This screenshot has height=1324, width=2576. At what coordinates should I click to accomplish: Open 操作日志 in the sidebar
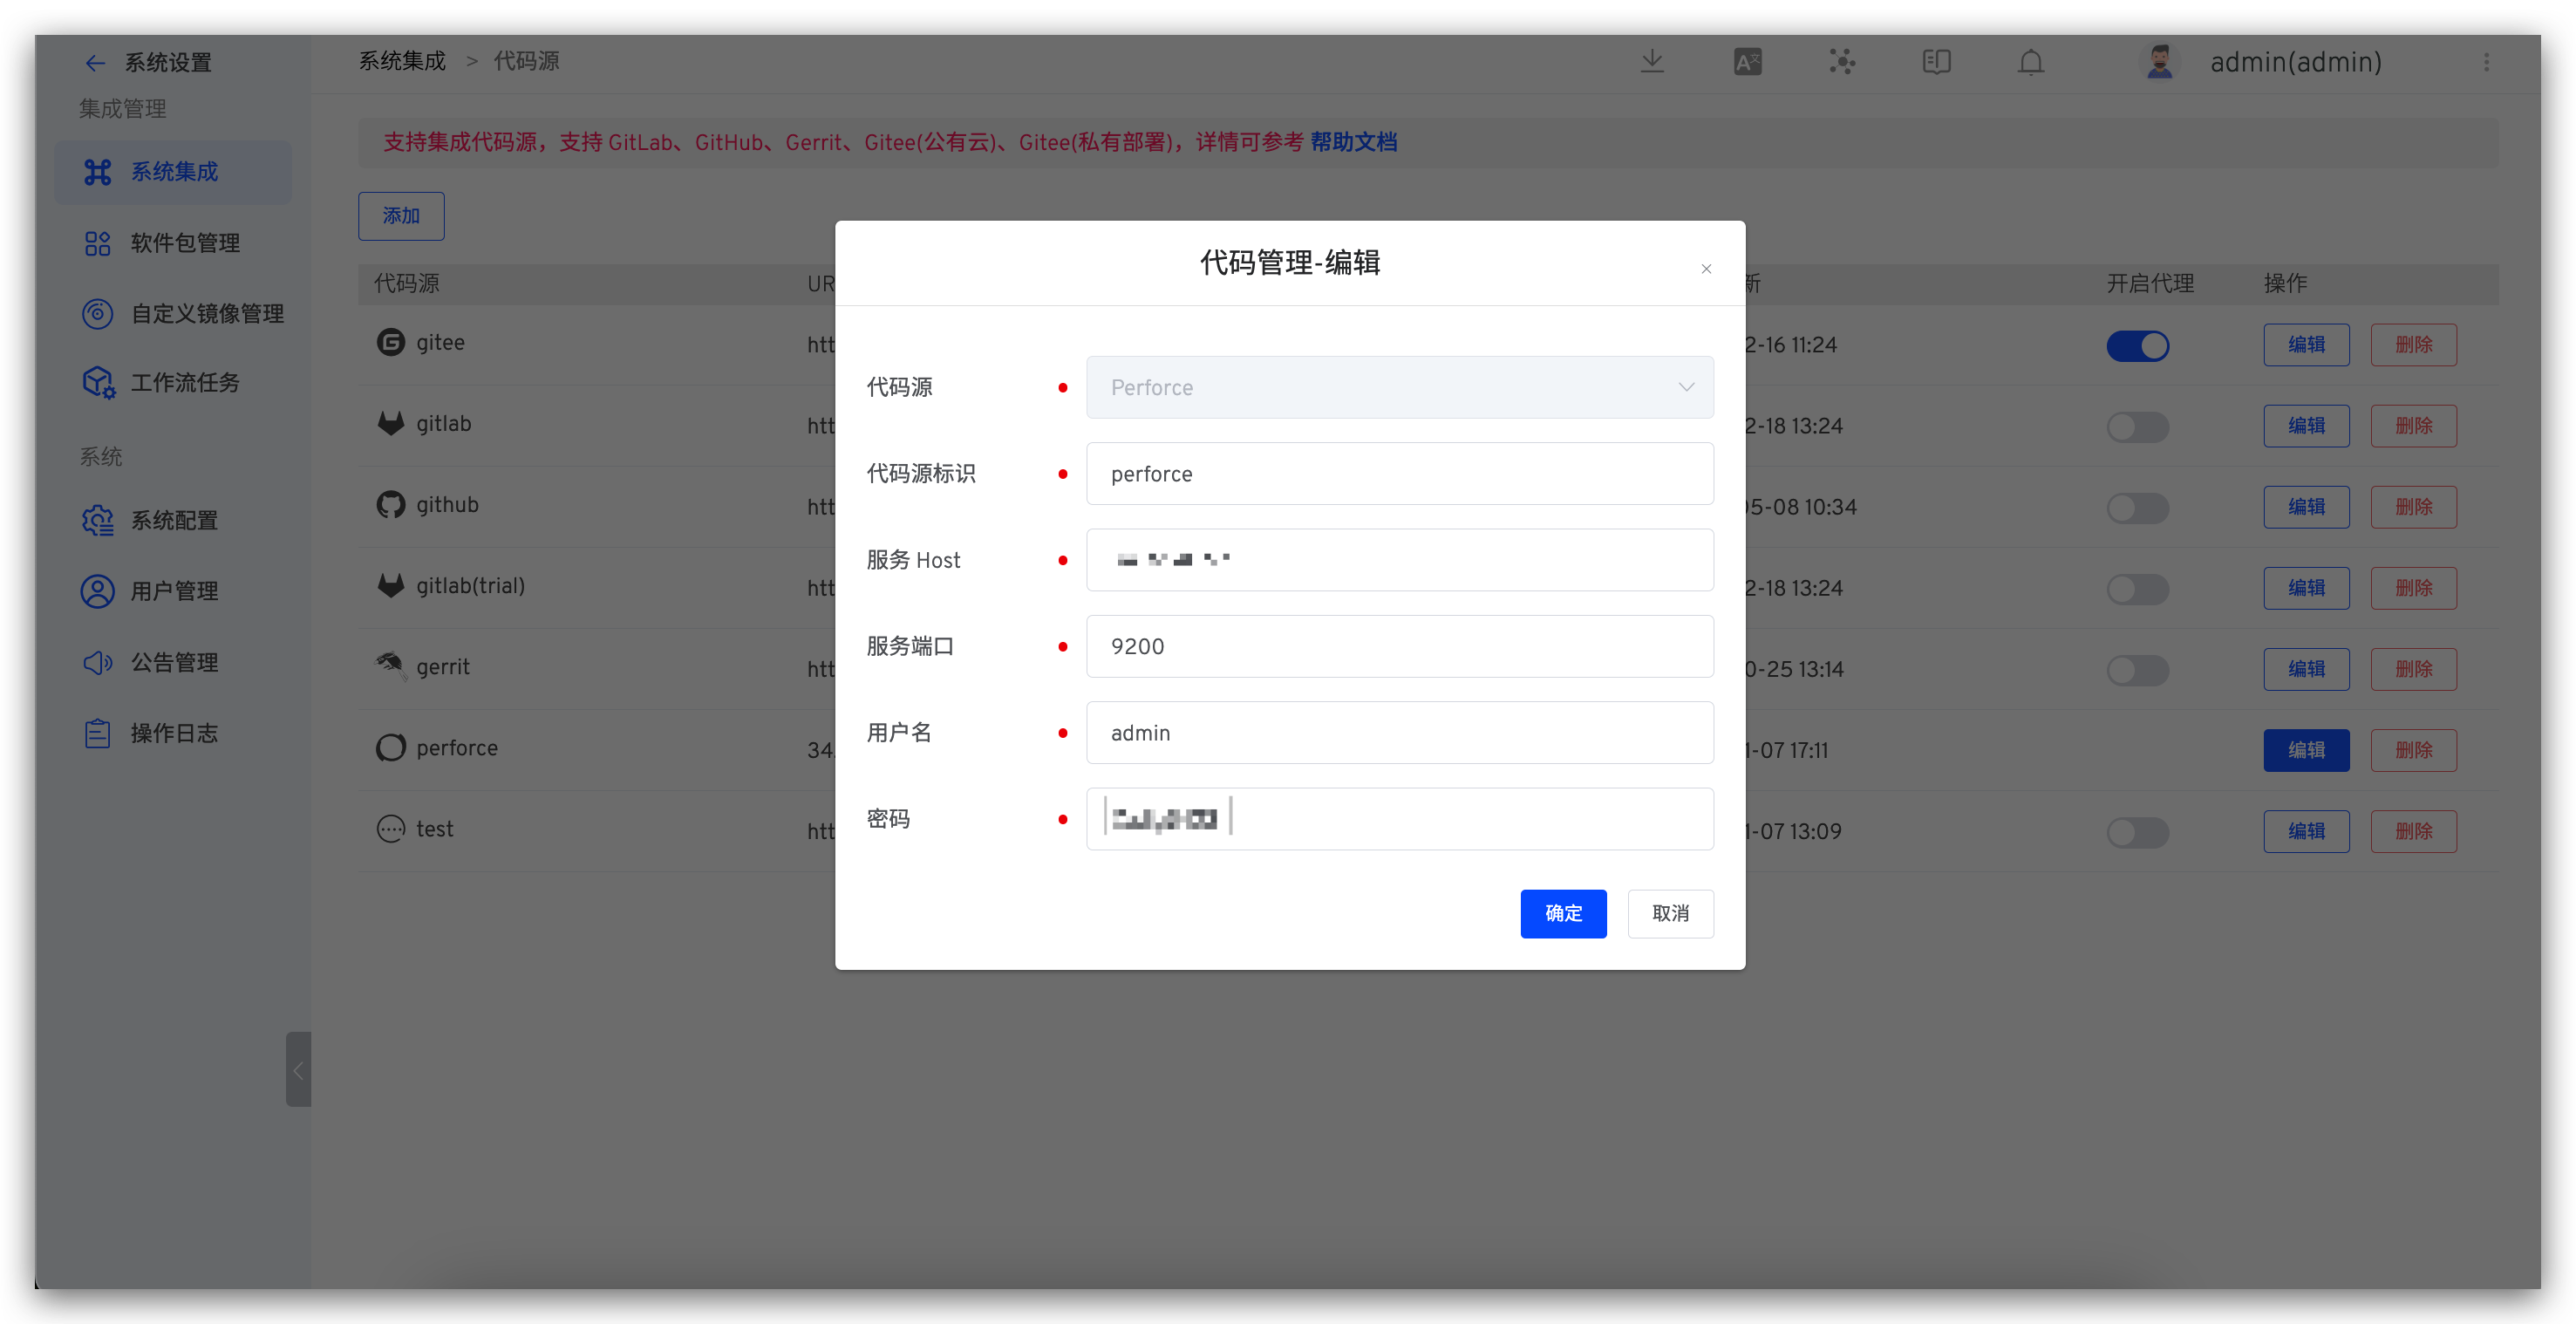(174, 733)
